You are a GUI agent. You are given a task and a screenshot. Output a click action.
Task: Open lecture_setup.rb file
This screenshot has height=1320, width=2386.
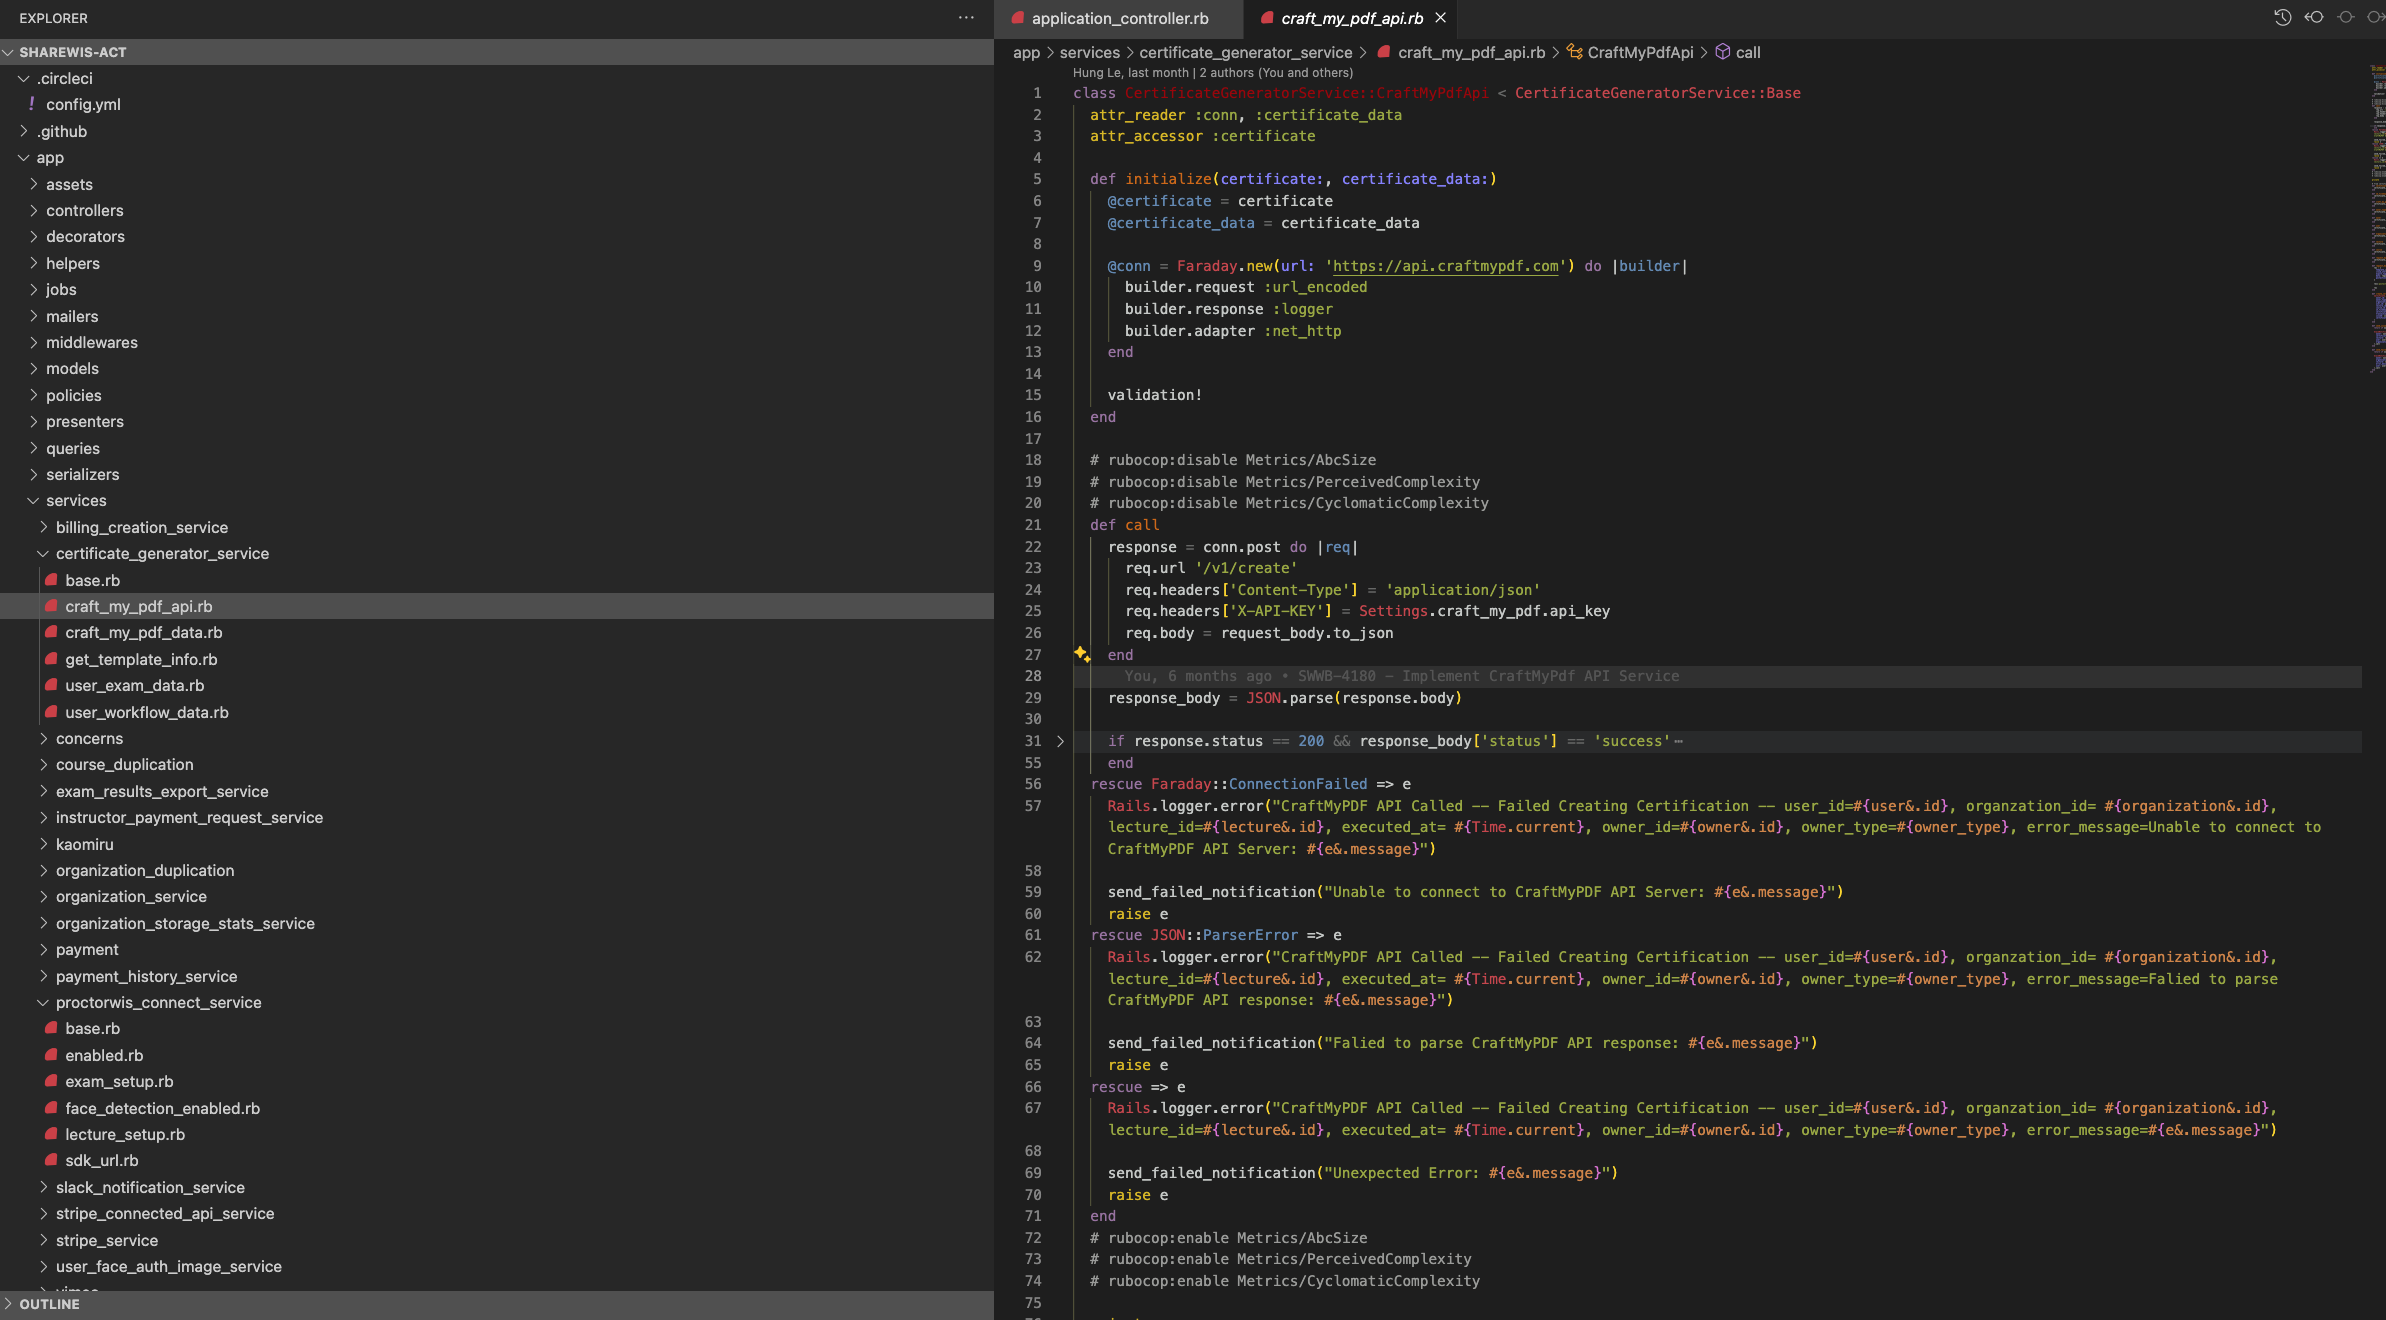pyautogui.click(x=497, y=1134)
